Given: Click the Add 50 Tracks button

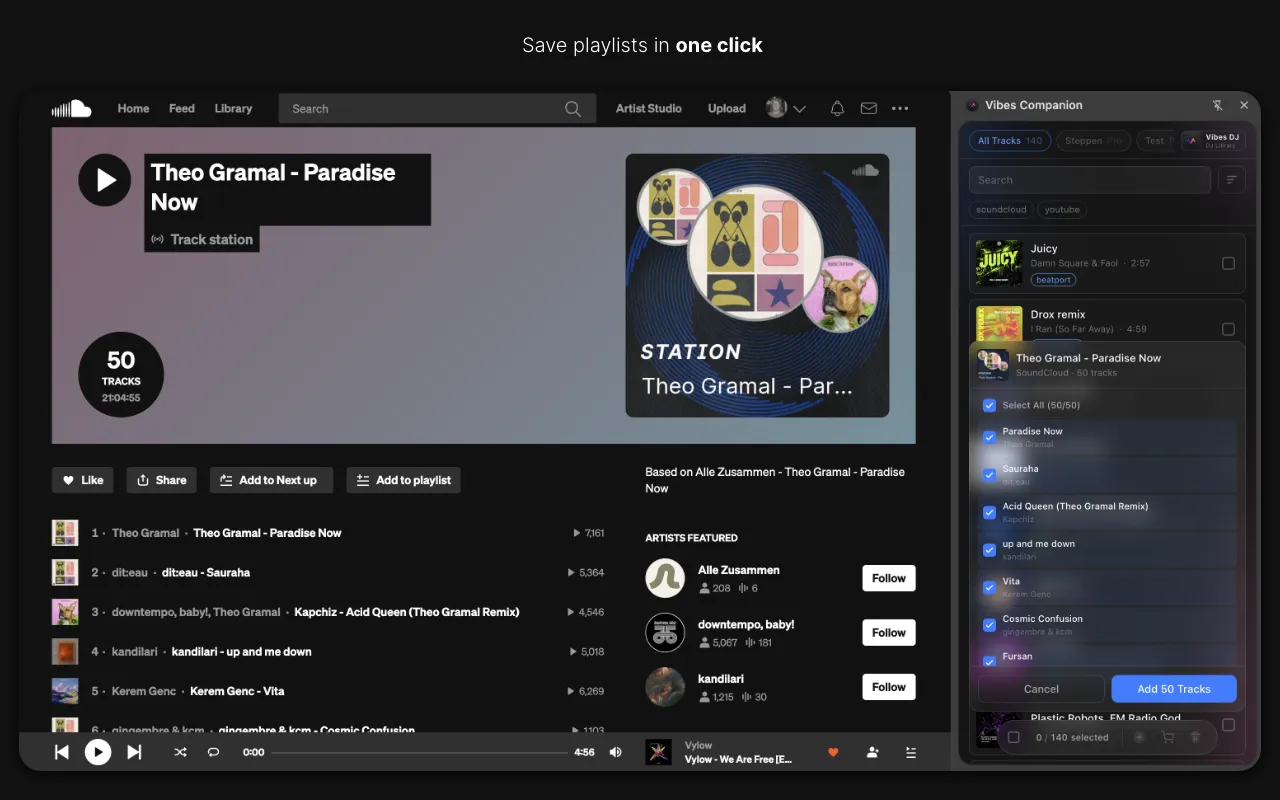Looking at the screenshot, I should [1174, 689].
